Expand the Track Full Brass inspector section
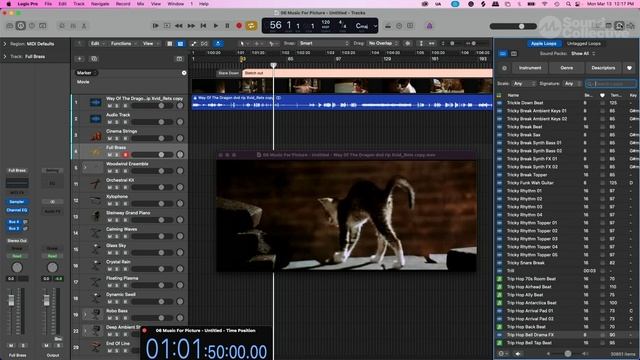The width and height of the screenshot is (640, 360). tap(5, 56)
